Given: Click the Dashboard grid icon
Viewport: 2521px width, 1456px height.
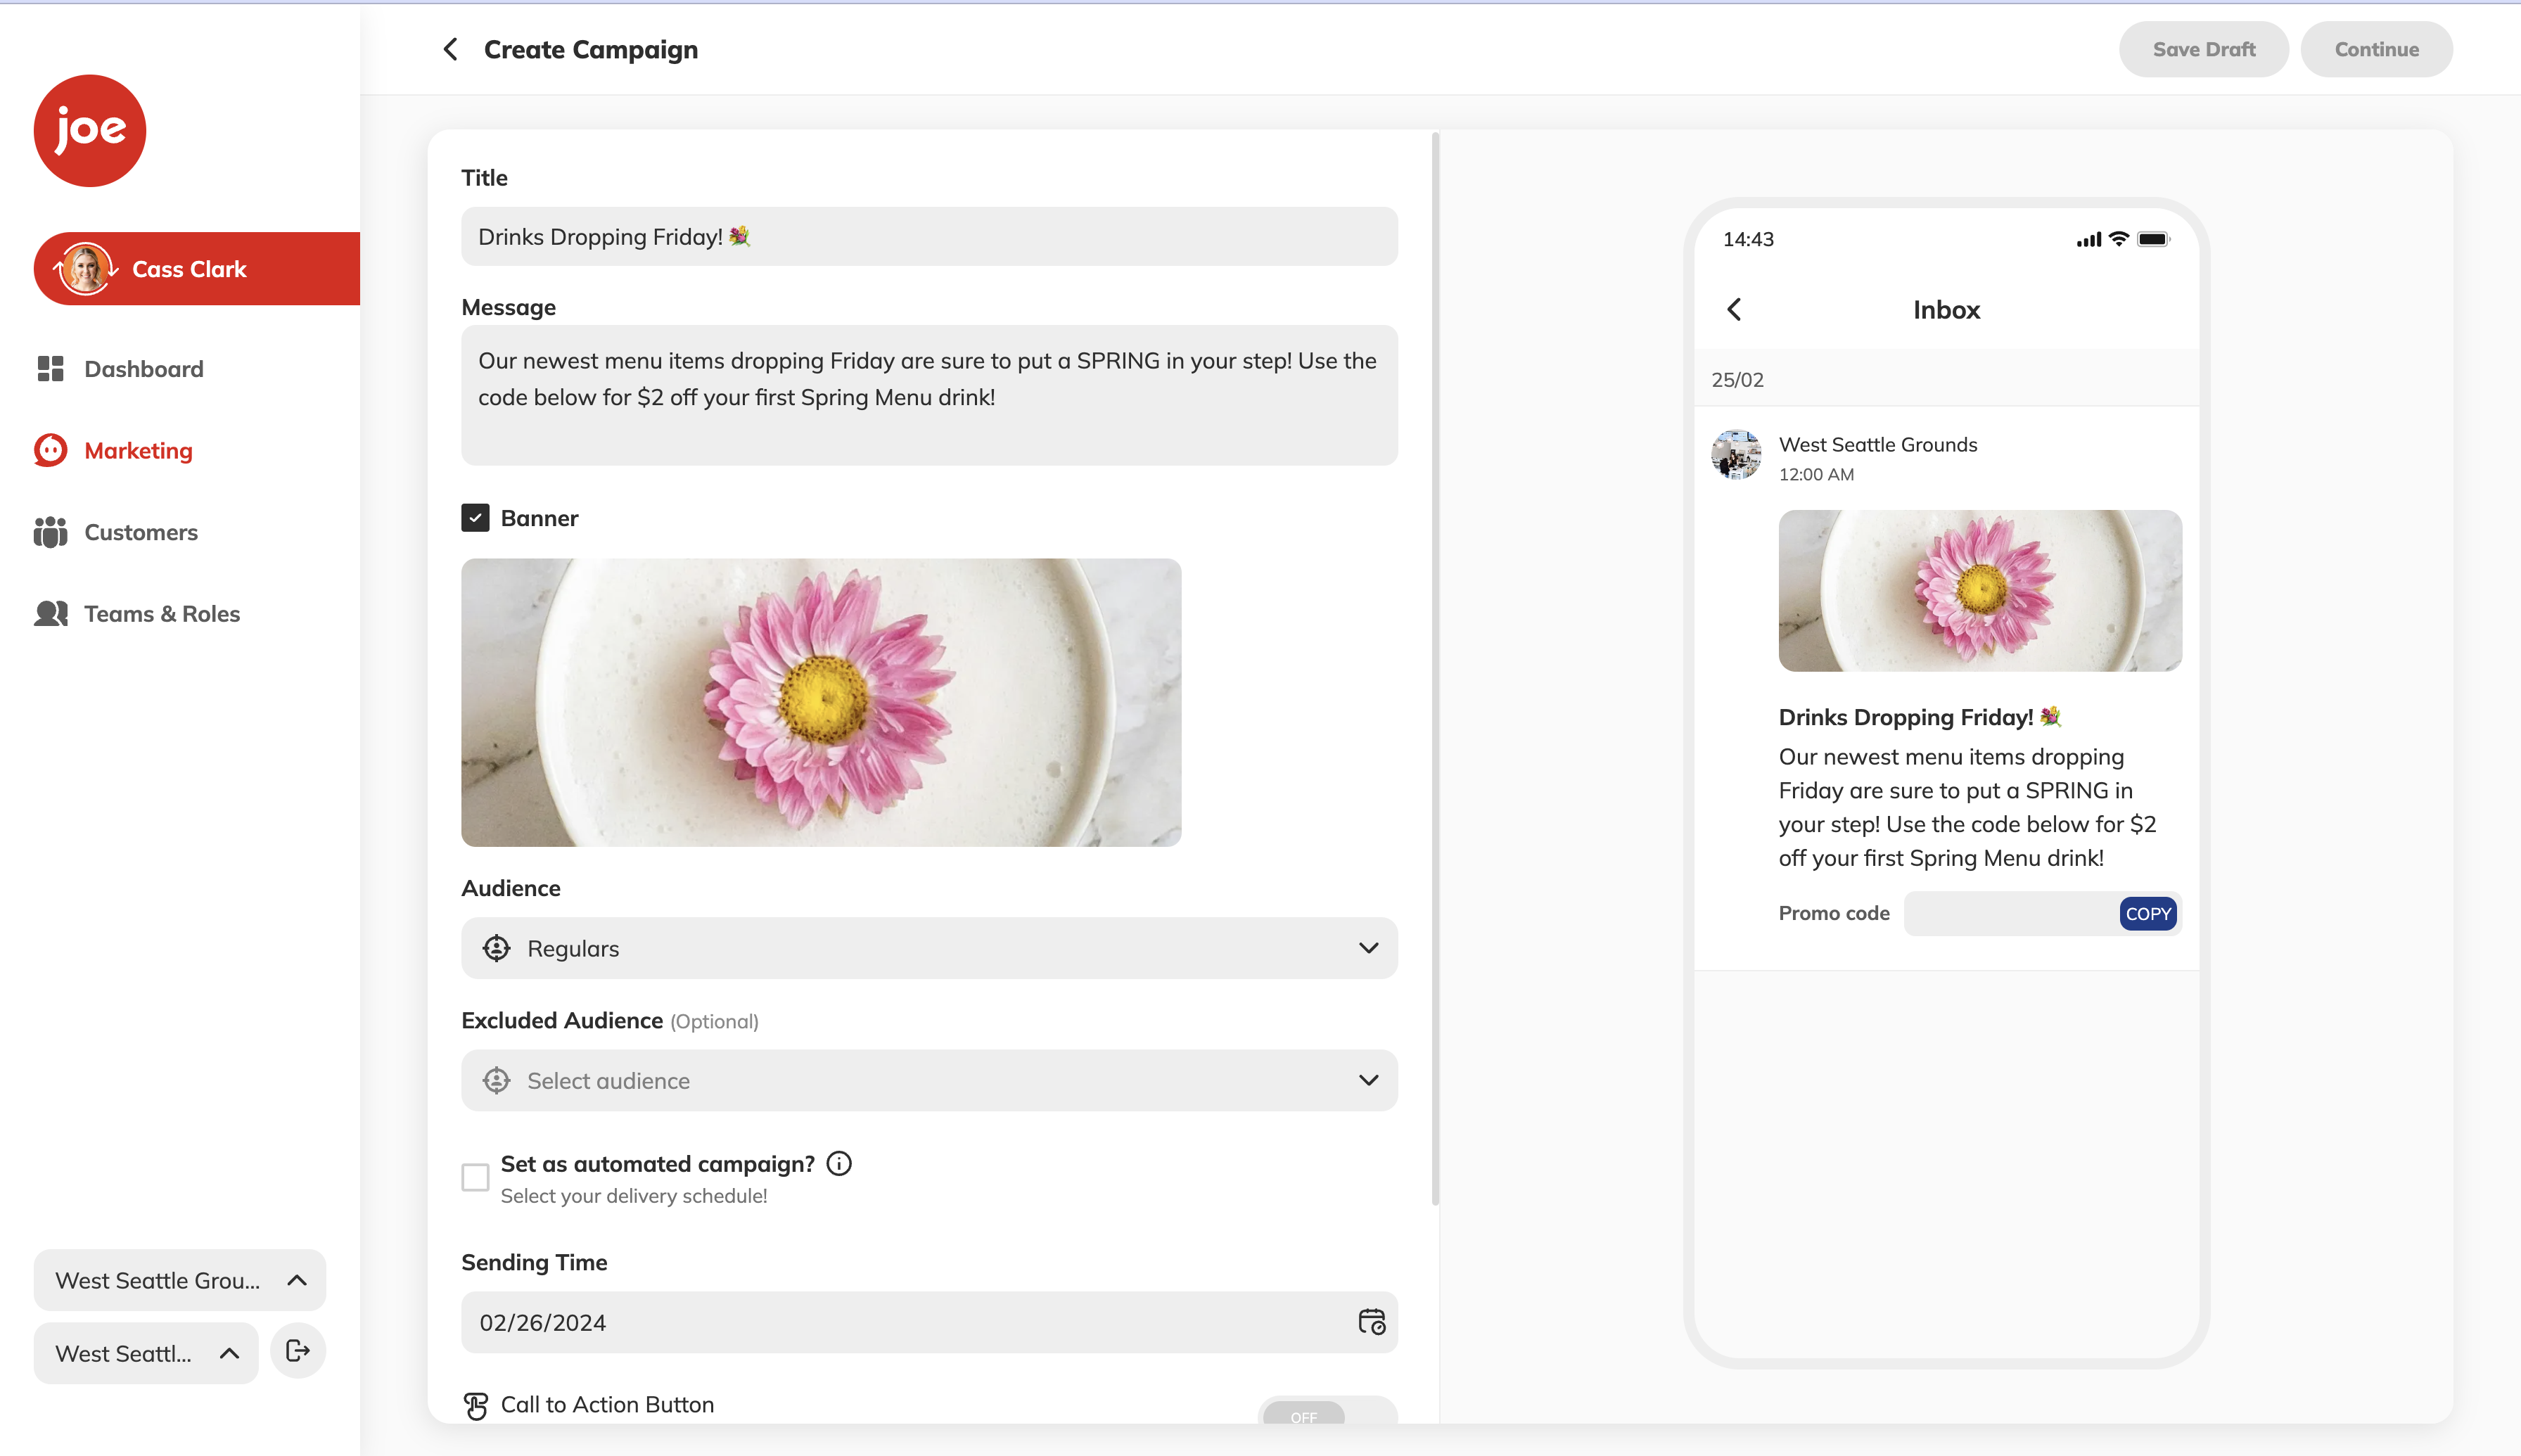Looking at the screenshot, I should click(50, 369).
